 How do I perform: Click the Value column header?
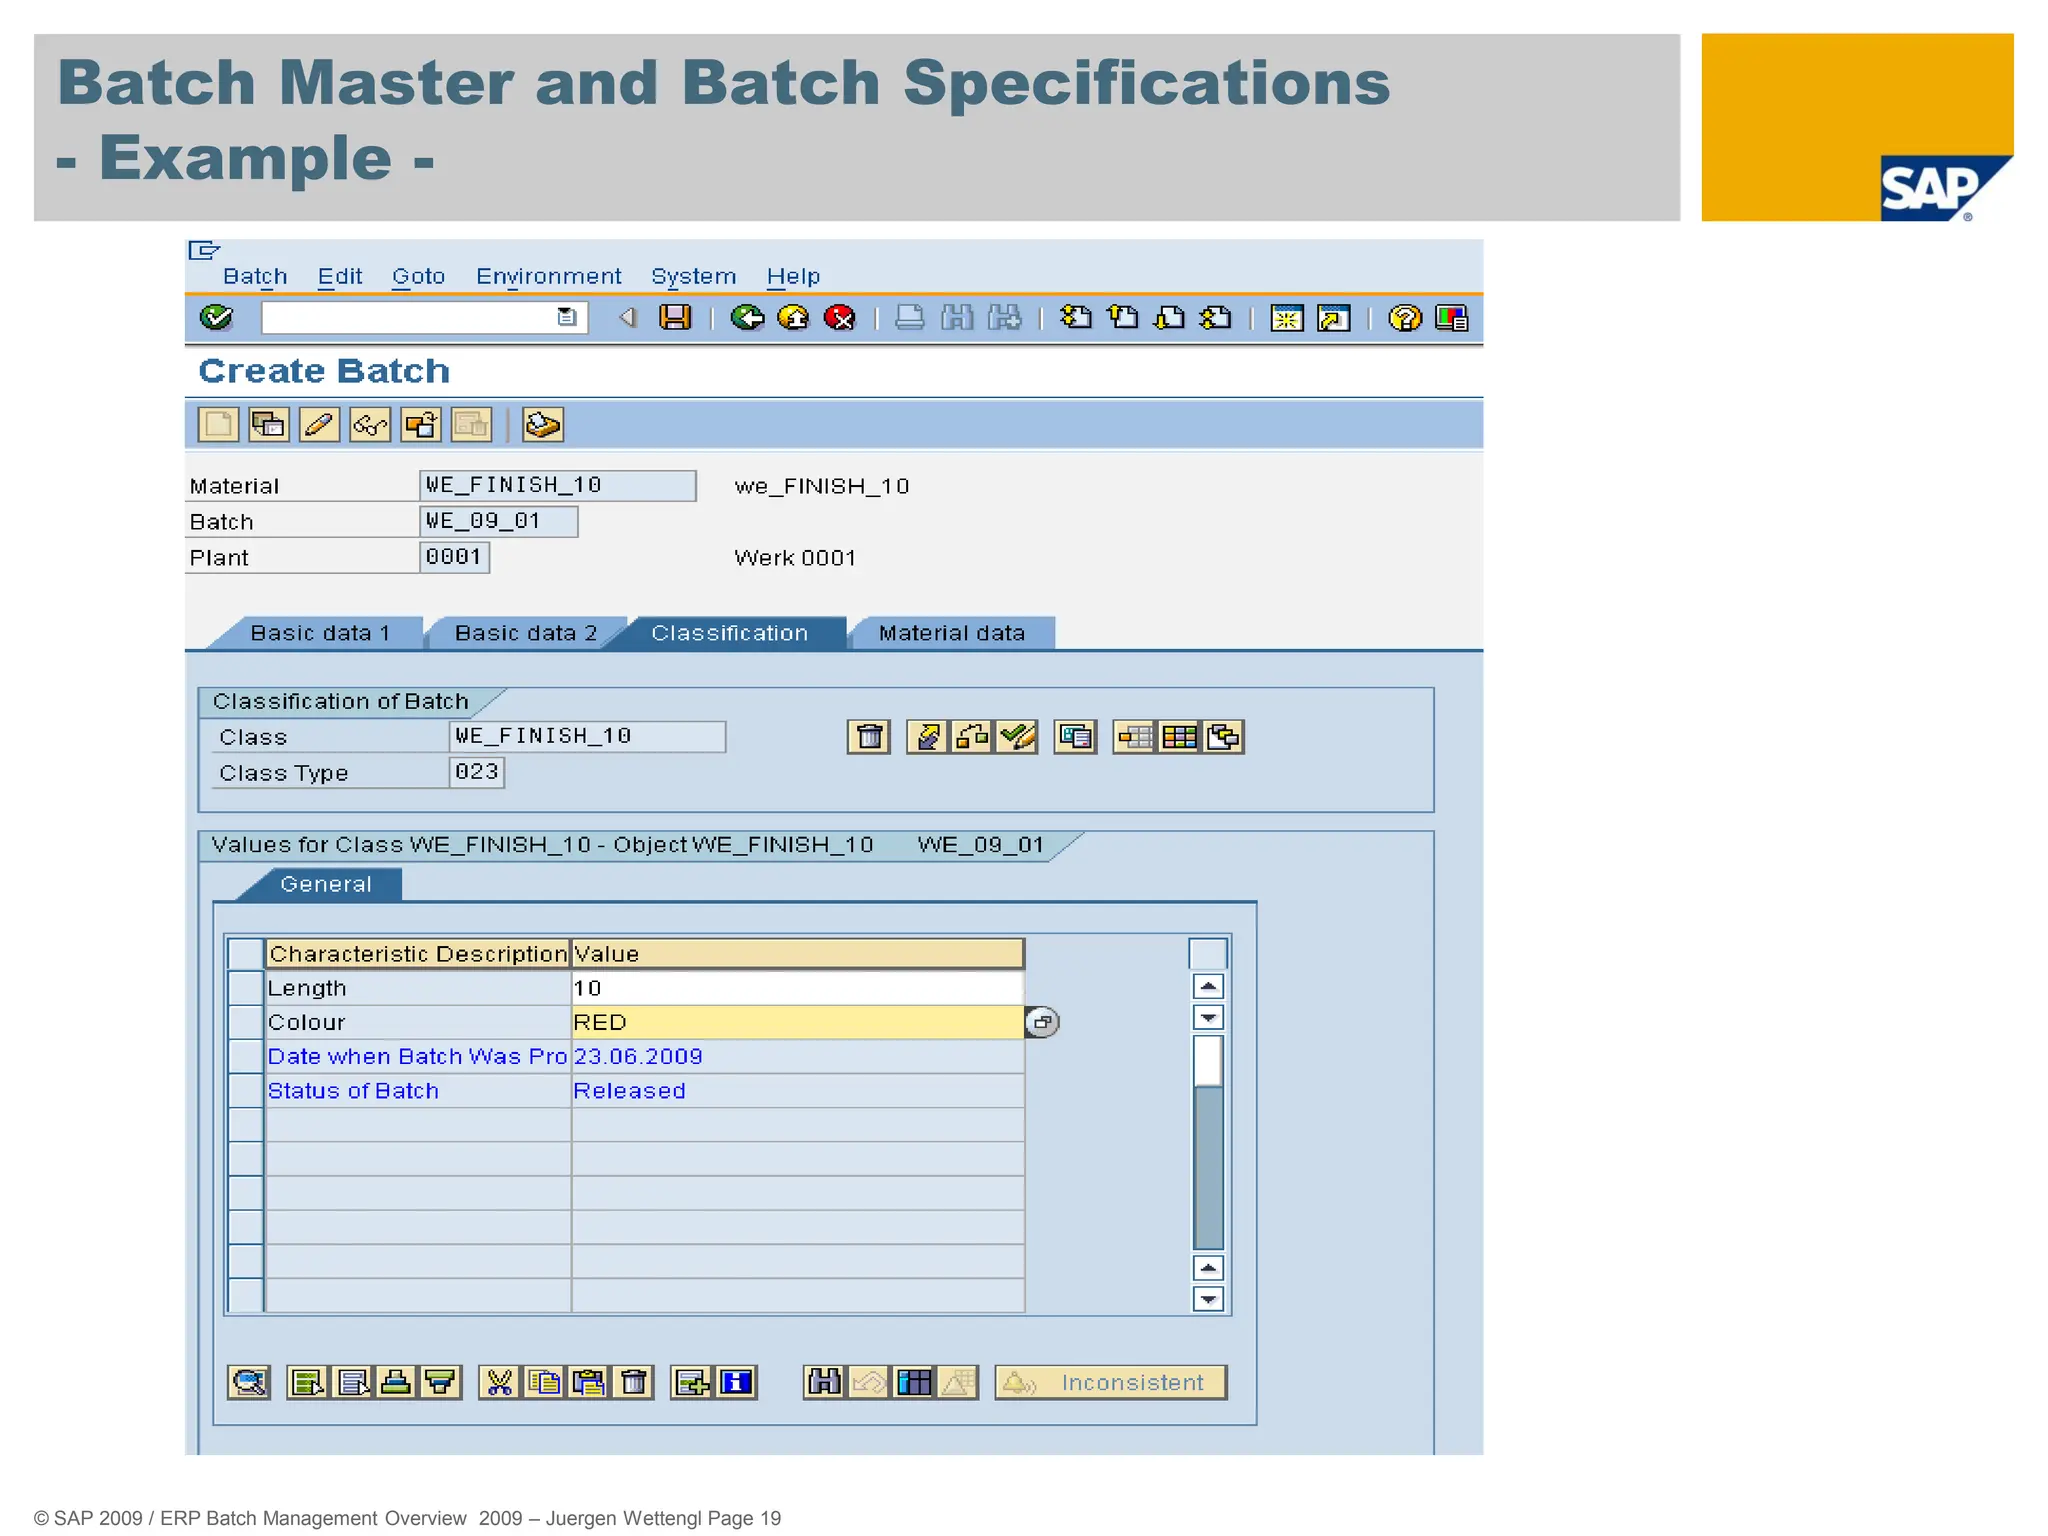(x=798, y=954)
